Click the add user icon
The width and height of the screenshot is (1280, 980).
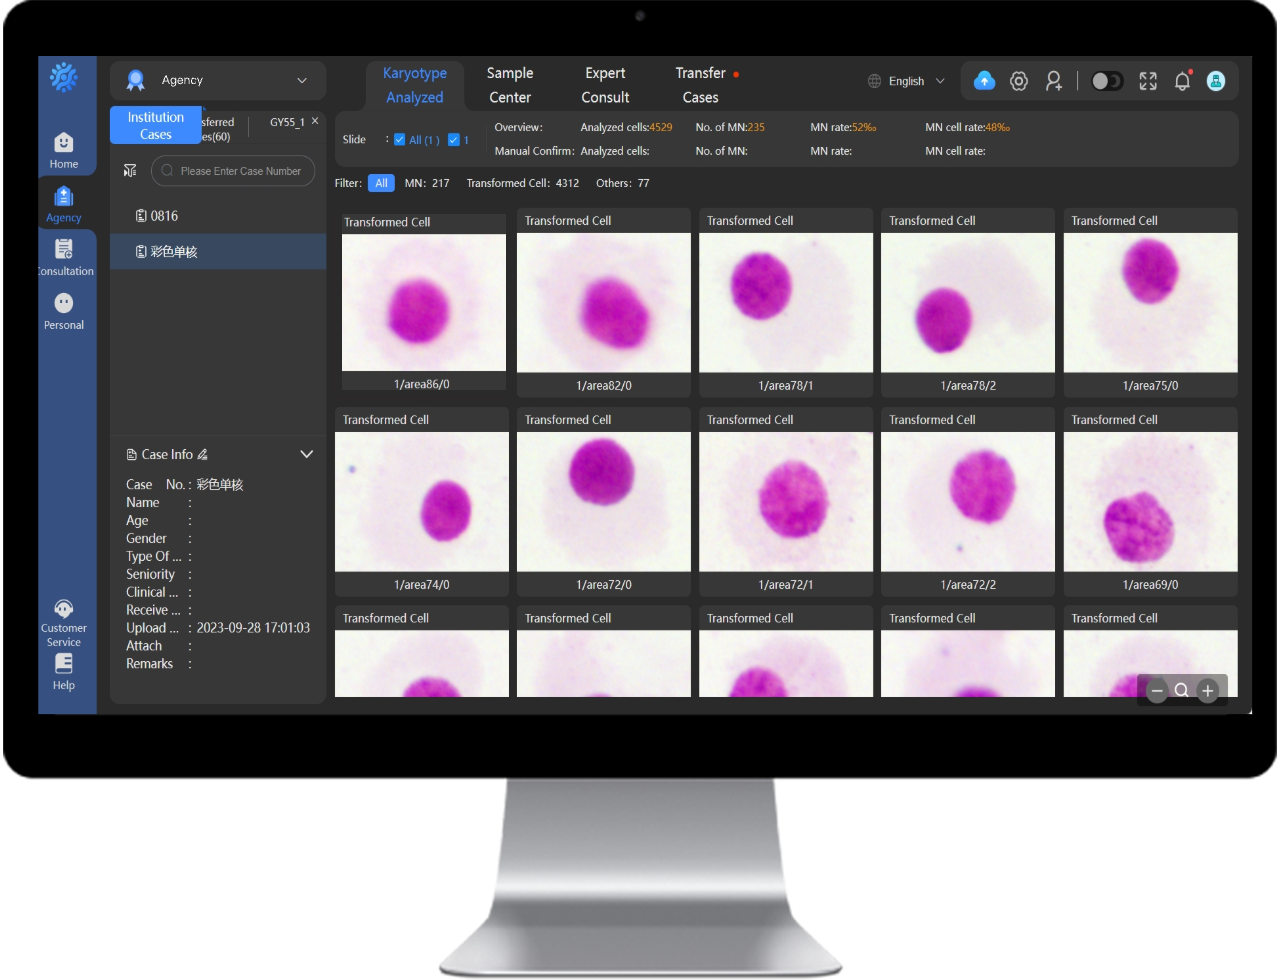click(1053, 81)
